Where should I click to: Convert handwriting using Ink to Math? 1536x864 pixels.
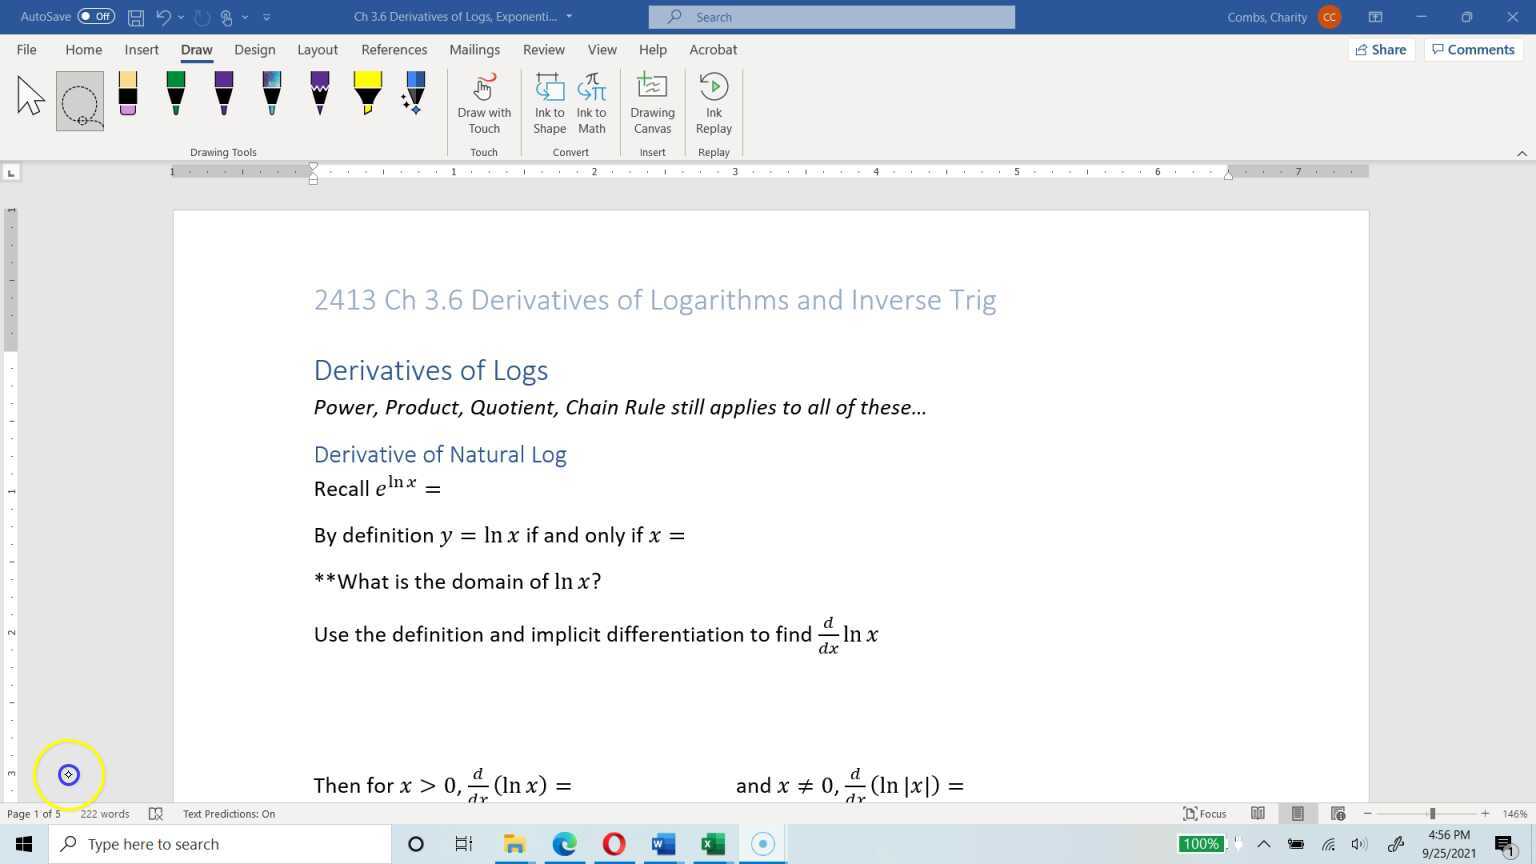click(x=591, y=103)
